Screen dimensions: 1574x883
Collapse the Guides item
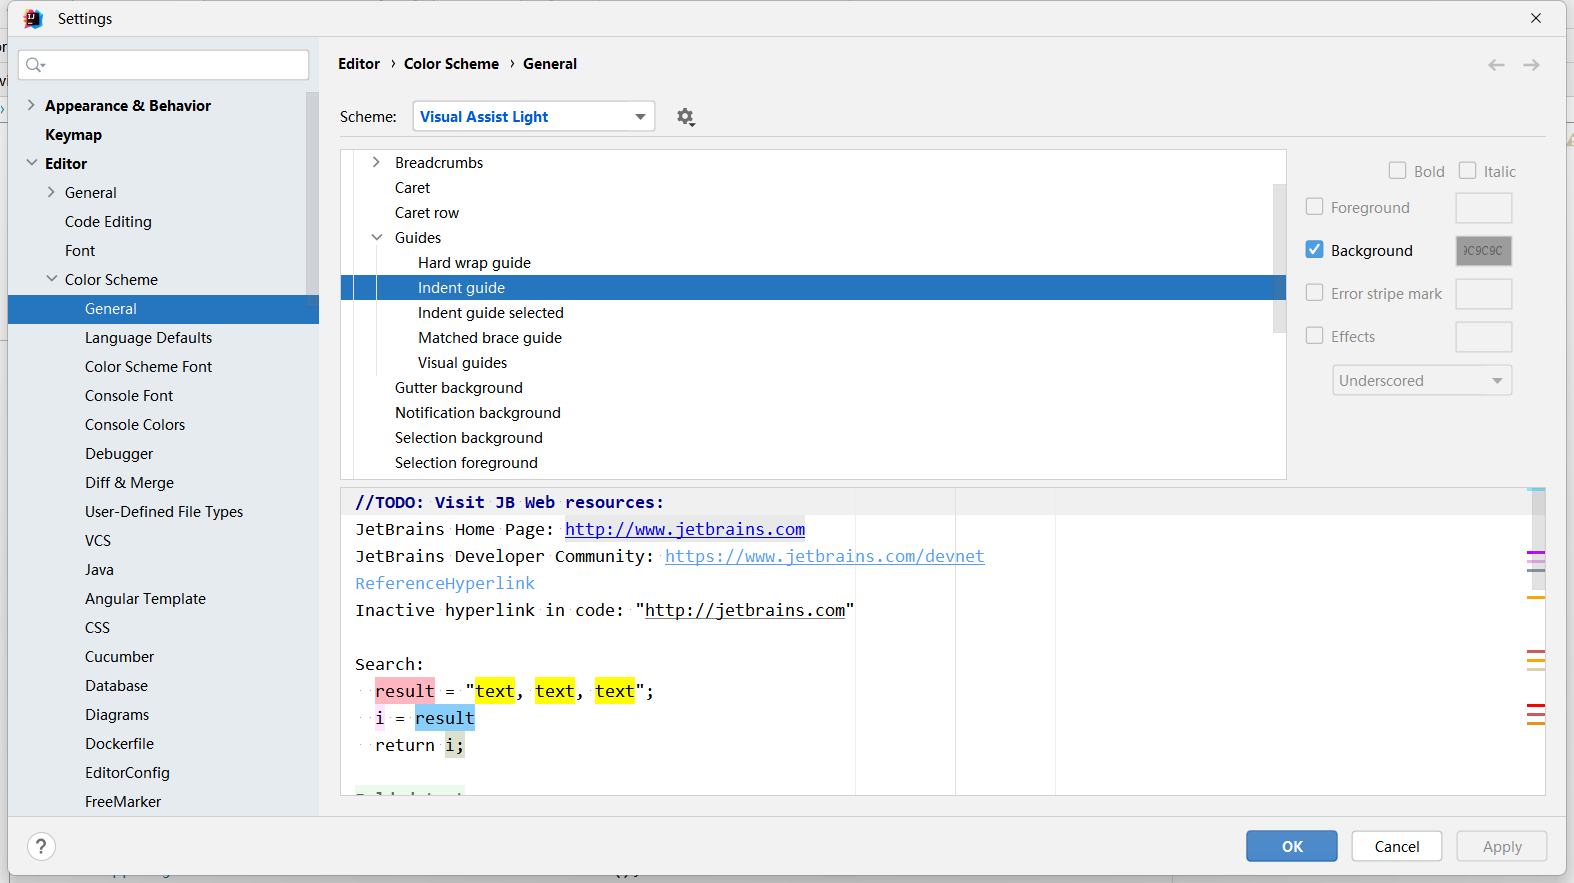pyautogui.click(x=376, y=237)
